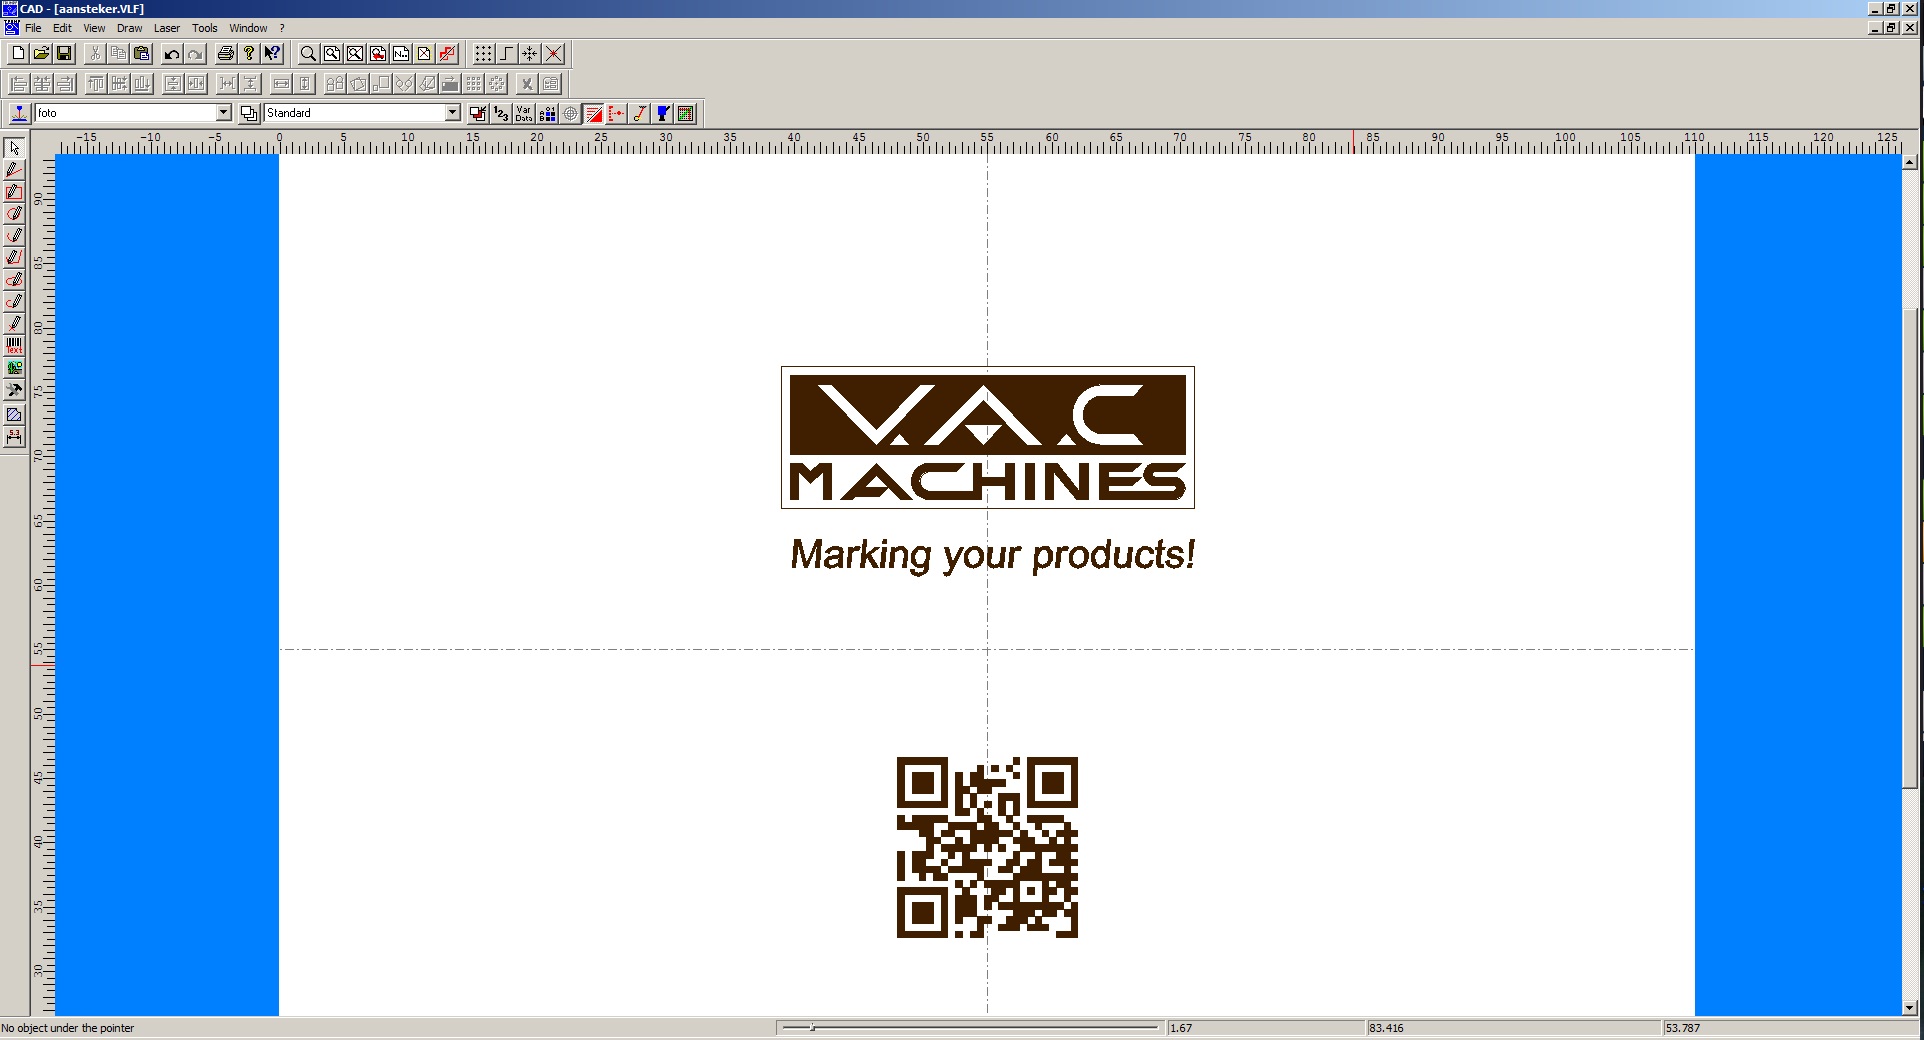1924x1040 pixels.
Task: Select the insert picture tool
Action: coord(14,368)
